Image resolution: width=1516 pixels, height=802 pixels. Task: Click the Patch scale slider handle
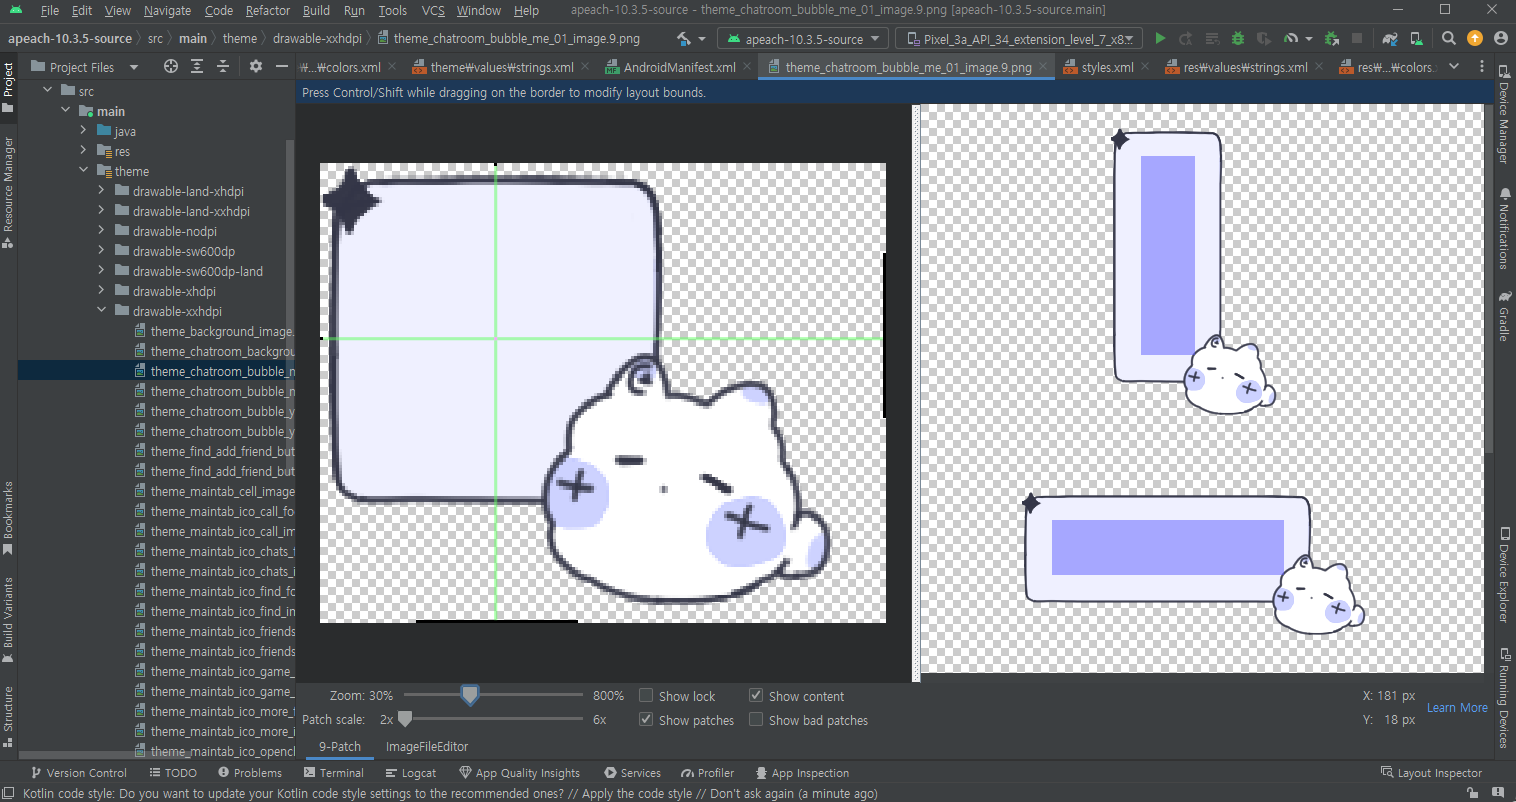tap(405, 719)
